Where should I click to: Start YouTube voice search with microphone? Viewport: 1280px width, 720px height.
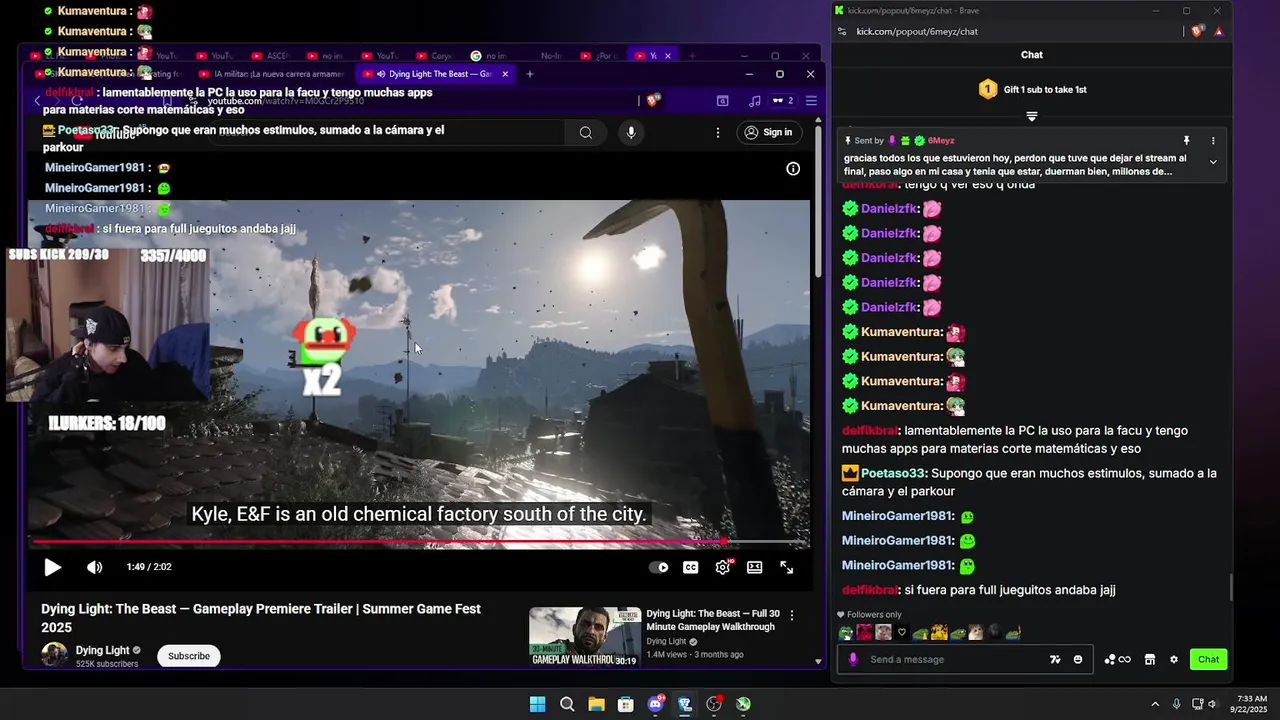coord(630,132)
